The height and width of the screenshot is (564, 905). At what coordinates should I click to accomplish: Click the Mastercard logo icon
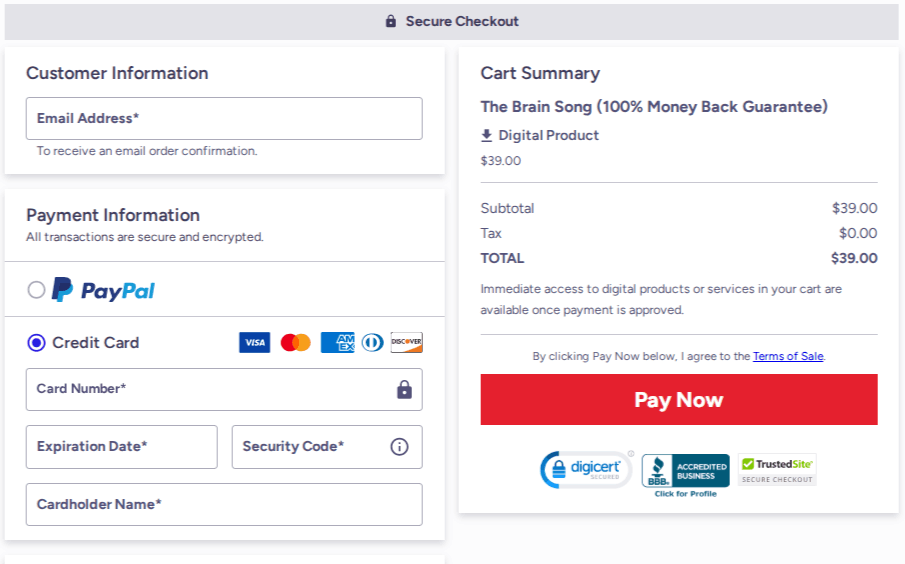[x=295, y=343]
